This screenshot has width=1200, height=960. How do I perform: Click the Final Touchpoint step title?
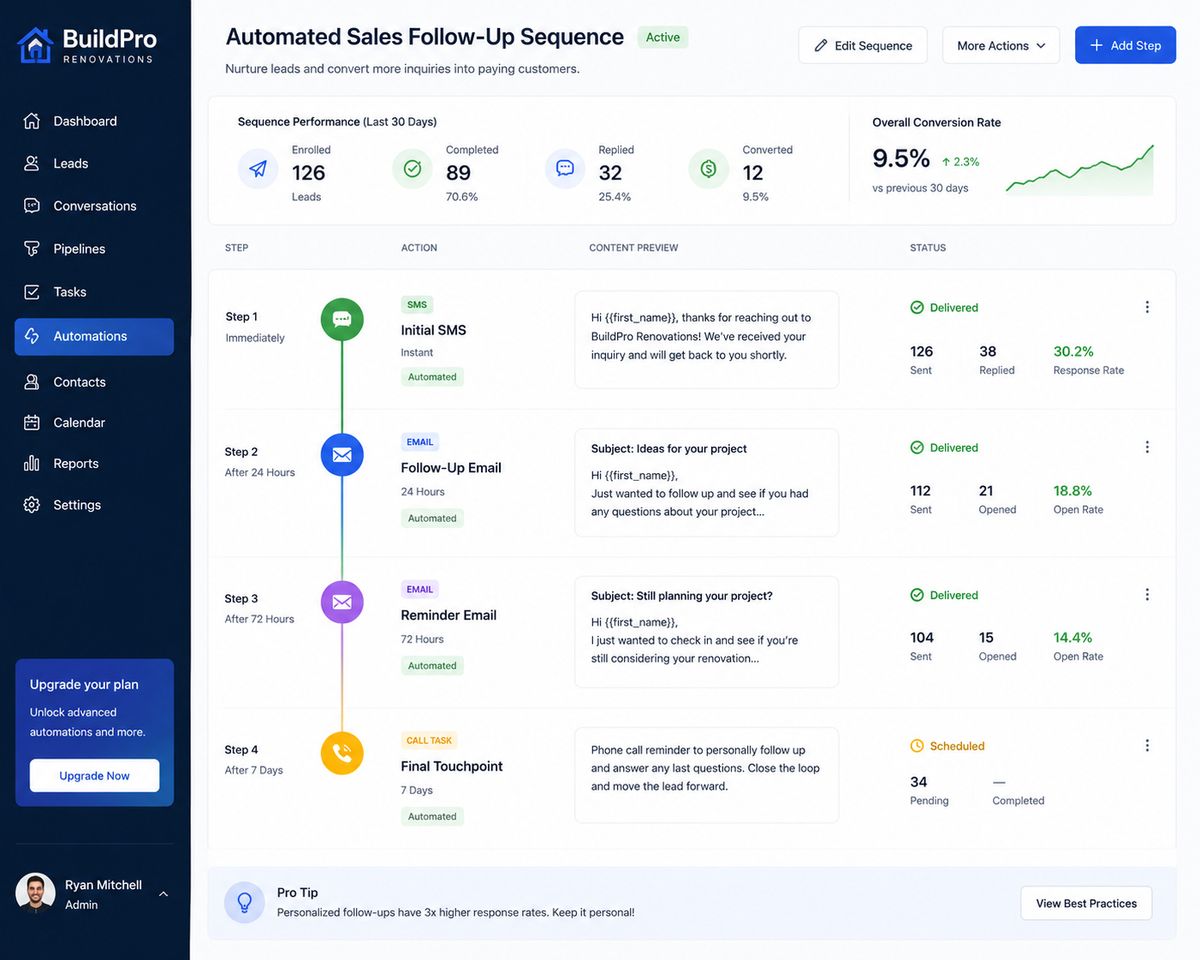click(452, 766)
